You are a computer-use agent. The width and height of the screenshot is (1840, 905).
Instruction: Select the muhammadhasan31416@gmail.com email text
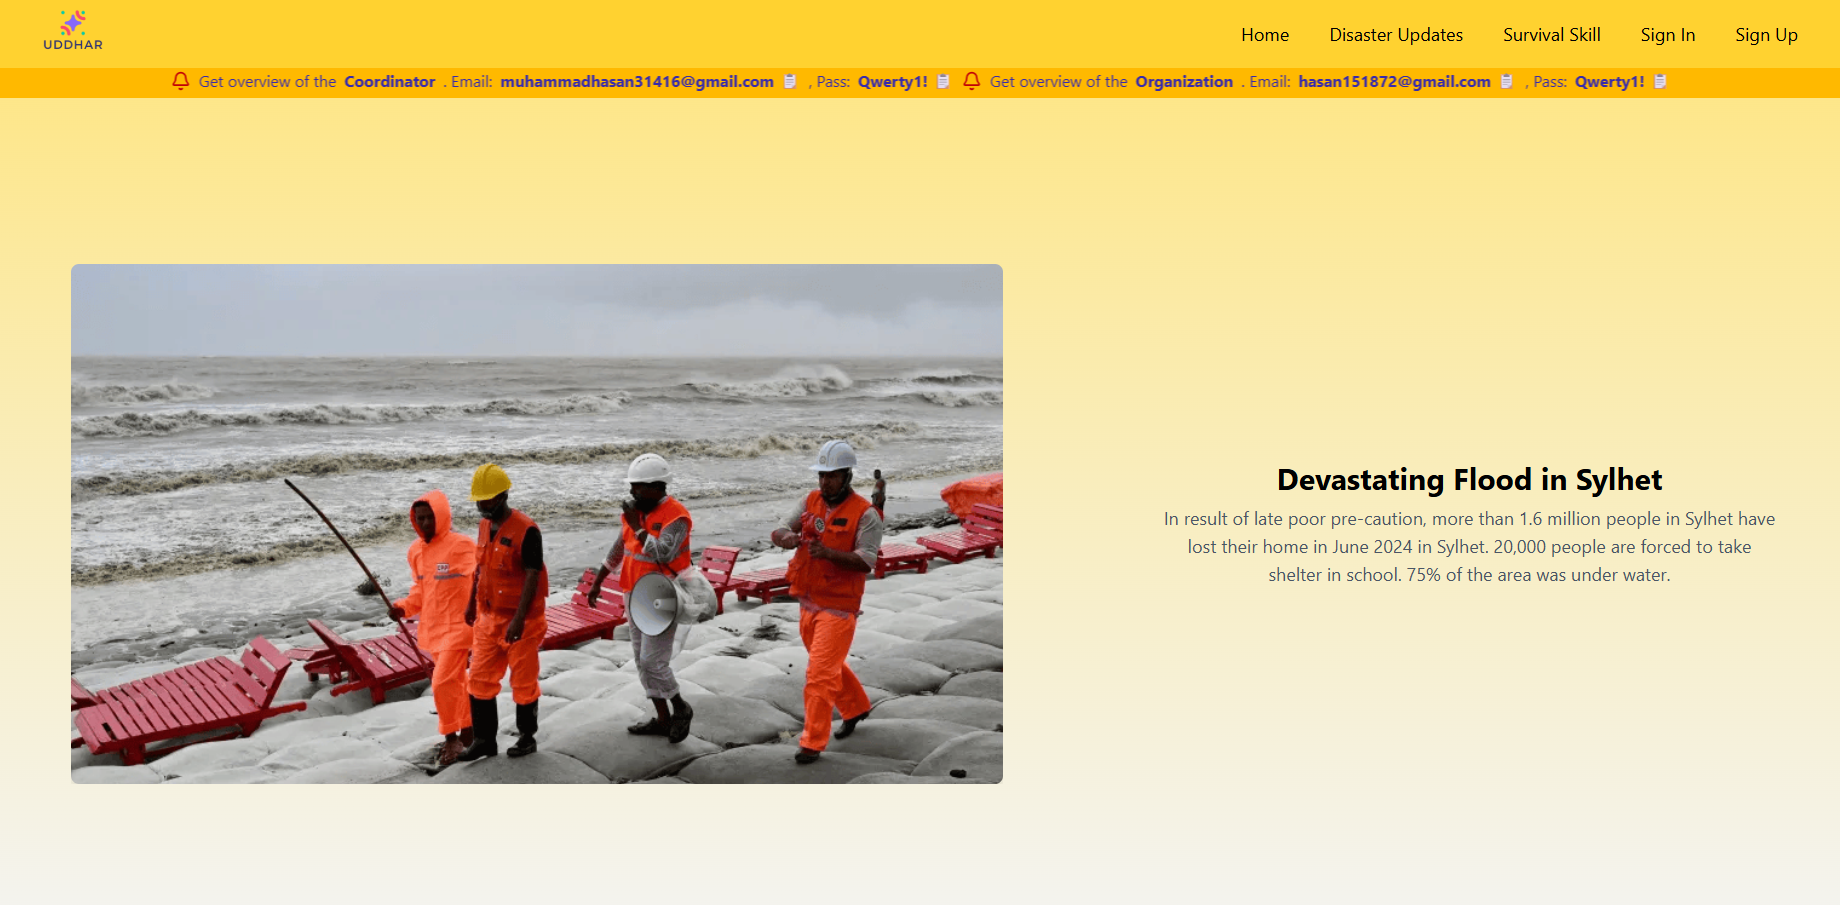point(637,82)
